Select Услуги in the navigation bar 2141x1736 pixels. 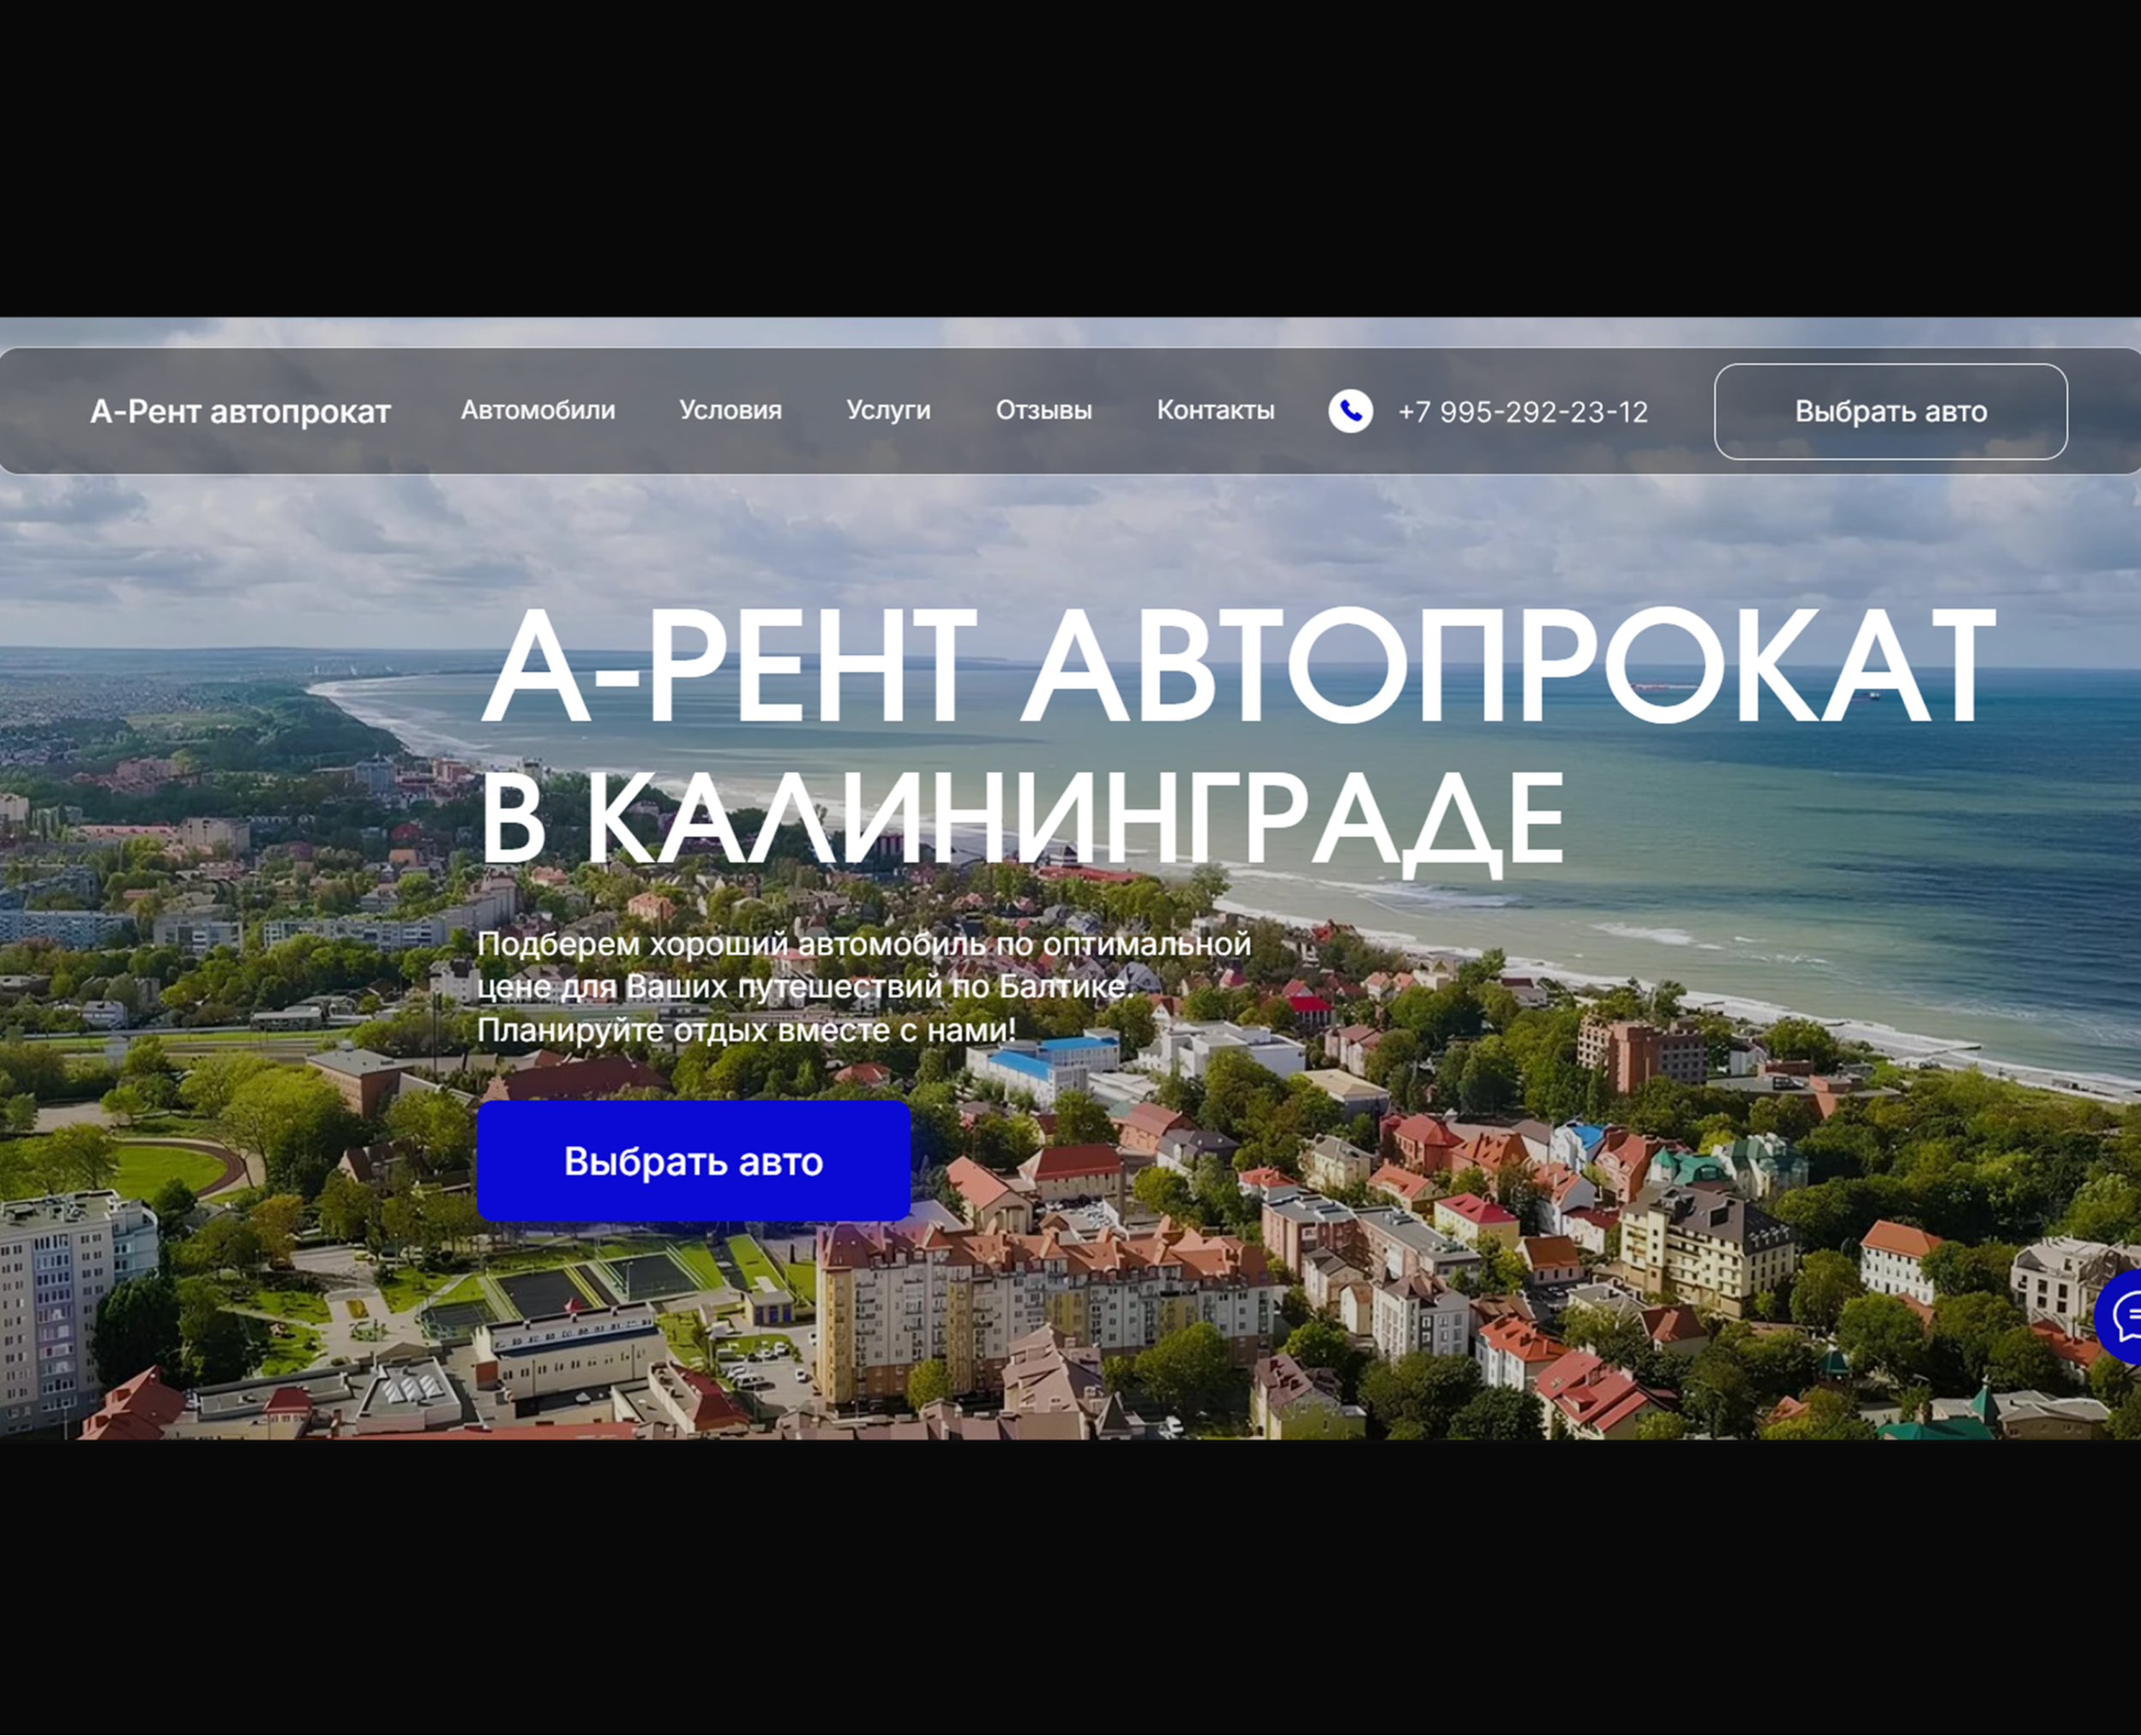(x=888, y=410)
